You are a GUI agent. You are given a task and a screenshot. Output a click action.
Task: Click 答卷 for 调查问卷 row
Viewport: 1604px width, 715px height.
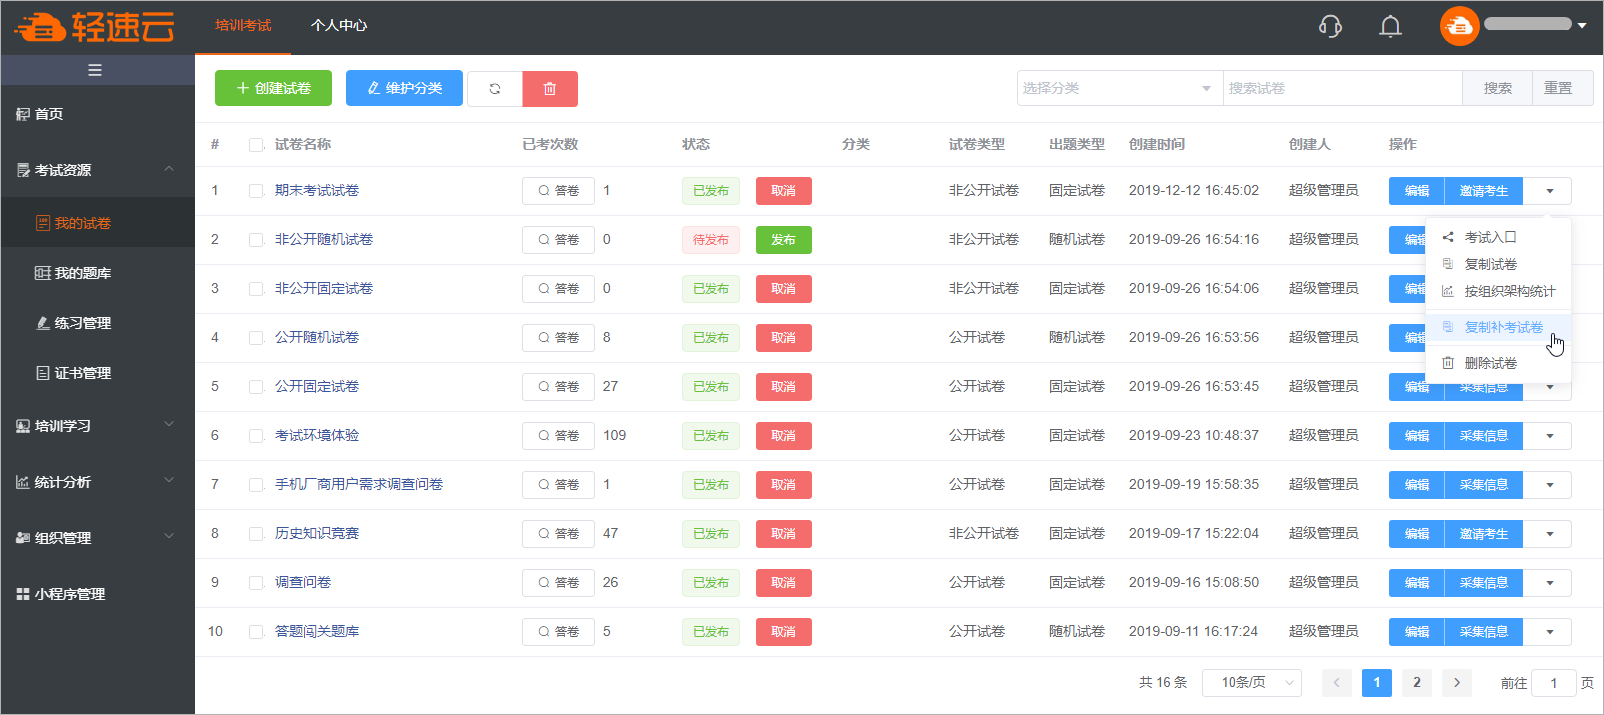point(558,583)
